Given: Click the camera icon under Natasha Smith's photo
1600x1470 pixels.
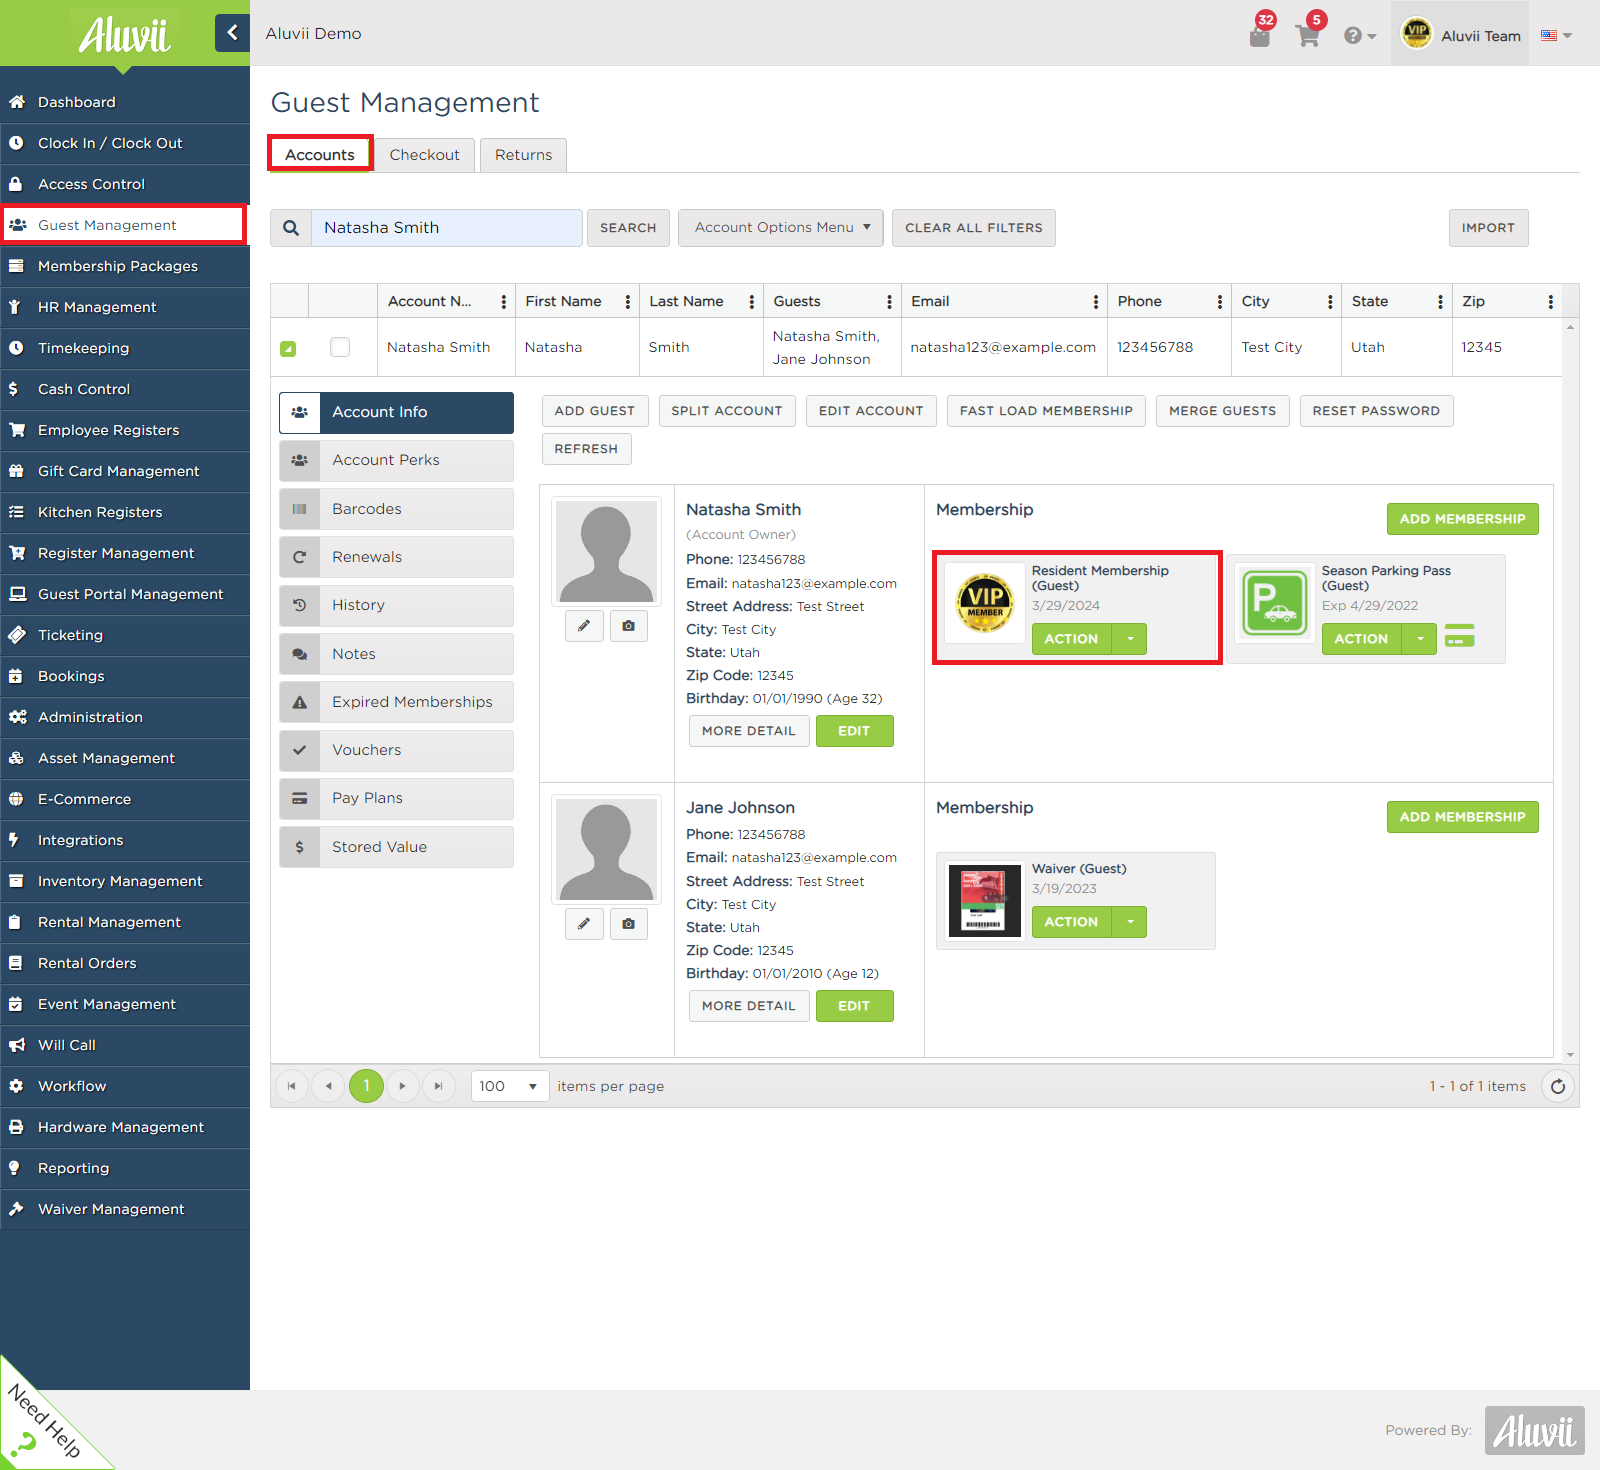Looking at the screenshot, I should pos(628,626).
